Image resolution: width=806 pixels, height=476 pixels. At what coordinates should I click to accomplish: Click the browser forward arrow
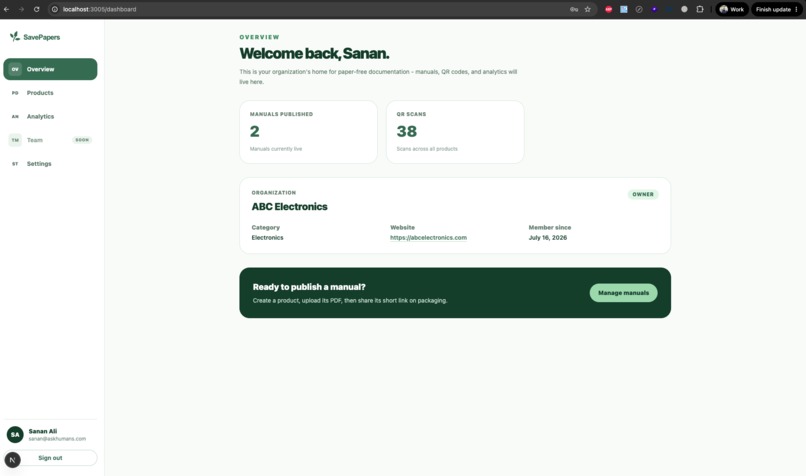click(x=22, y=9)
